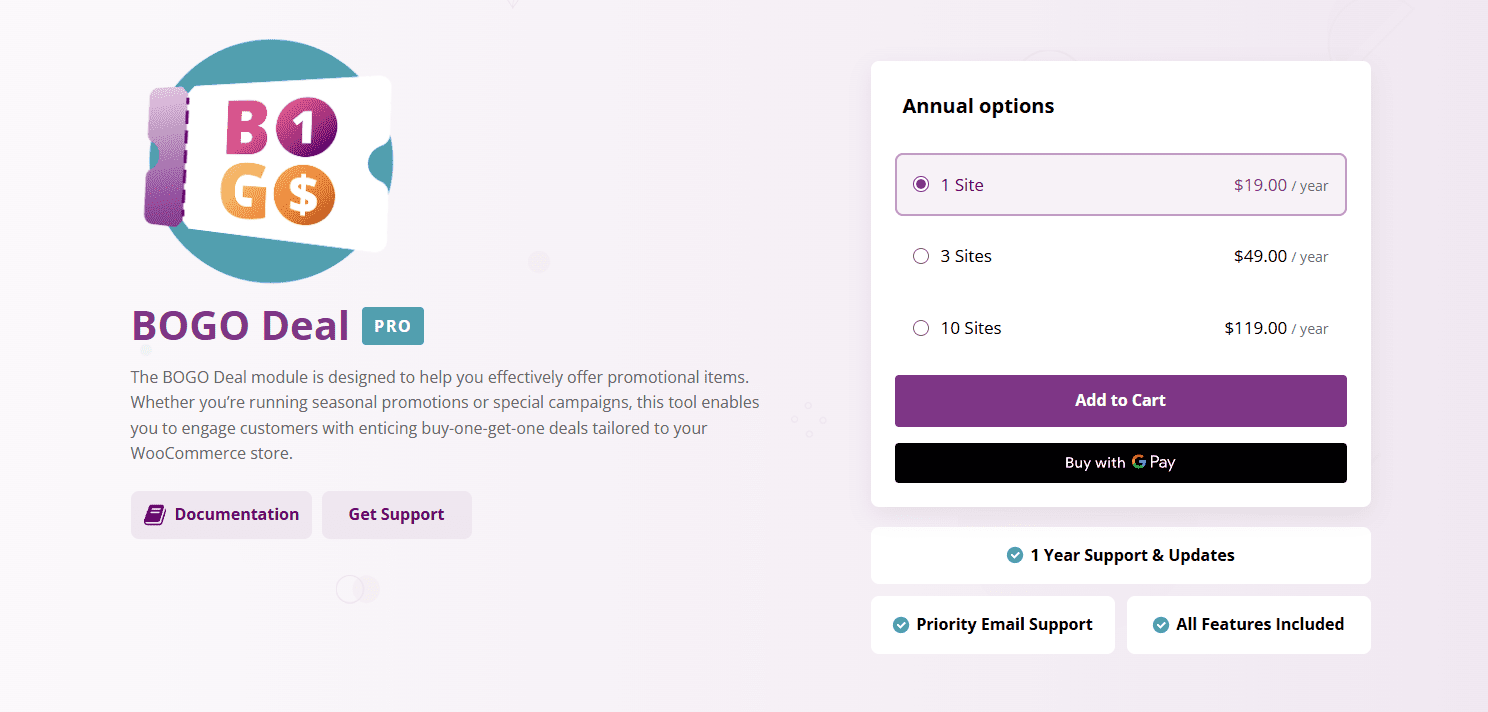Click the $119.00 / year price
This screenshot has width=1488, height=712.
(x=1275, y=329)
